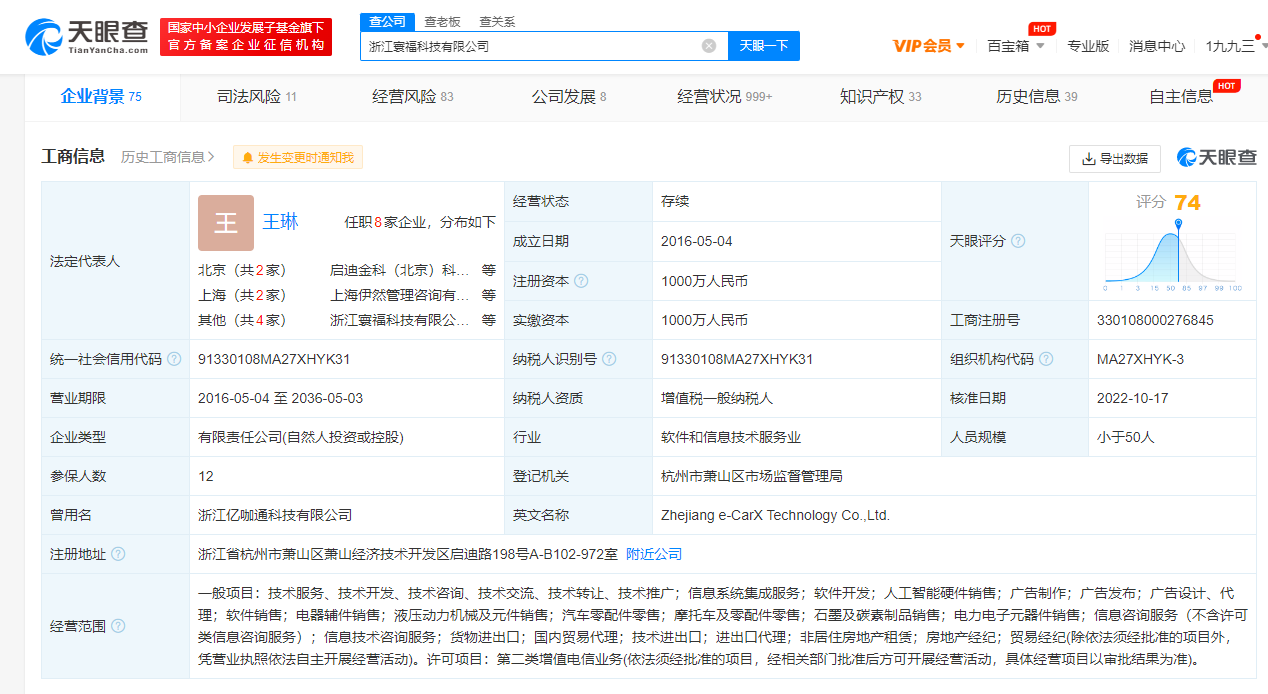Image resolution: width=1268 pixels, height=694 pixels.
Task: Click the TianYanCha logo at top left
Action: coord(88,37)
